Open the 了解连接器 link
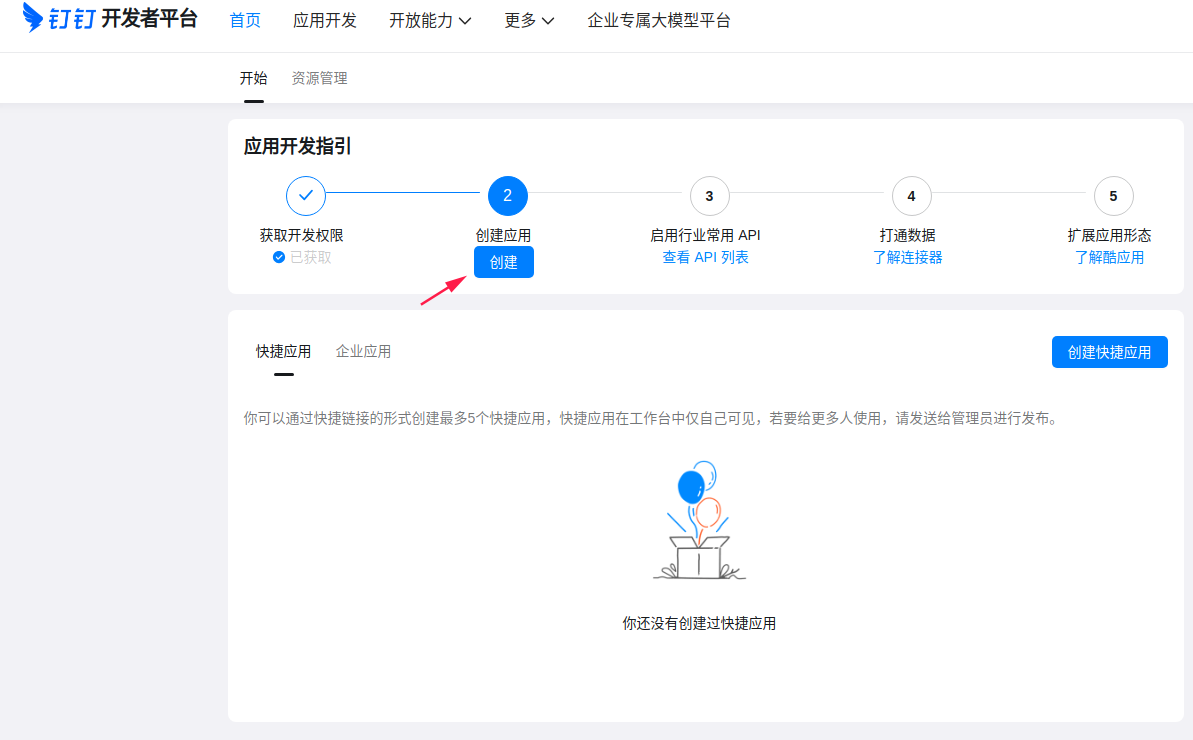Screen dimensions: 1193x740 coord(908,257)
